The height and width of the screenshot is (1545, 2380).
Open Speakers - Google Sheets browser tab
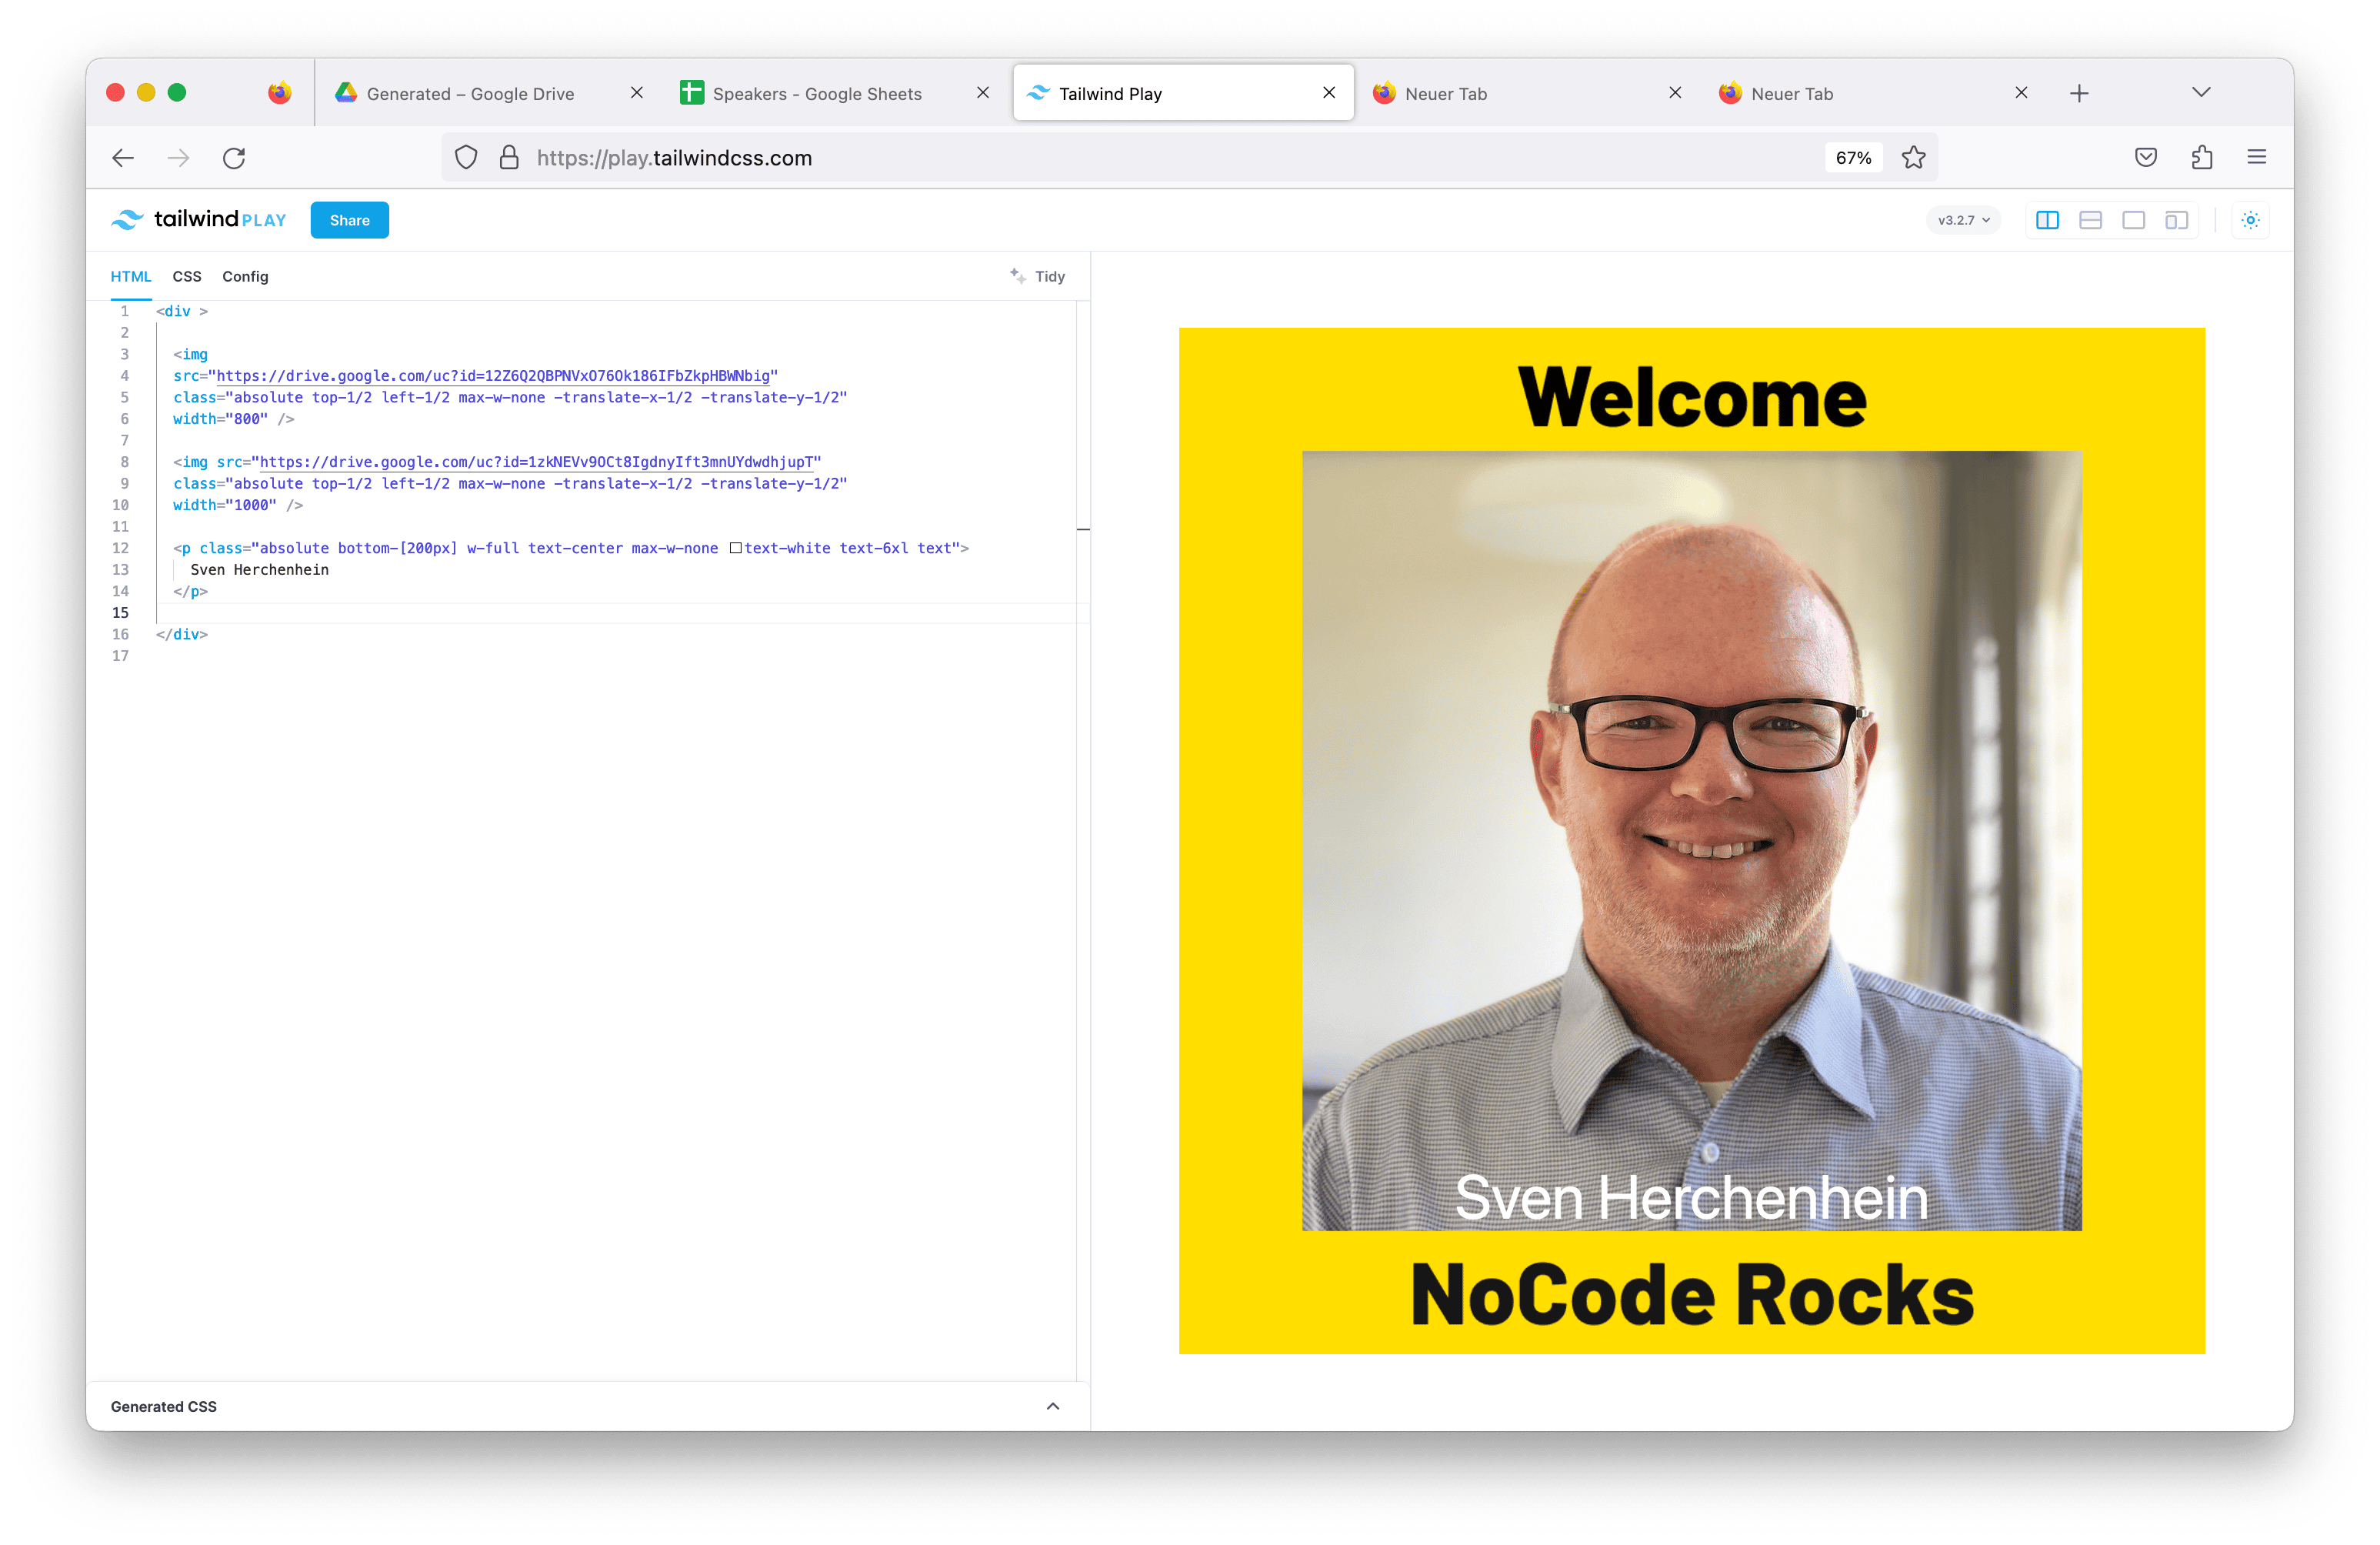tap(817, 94)
